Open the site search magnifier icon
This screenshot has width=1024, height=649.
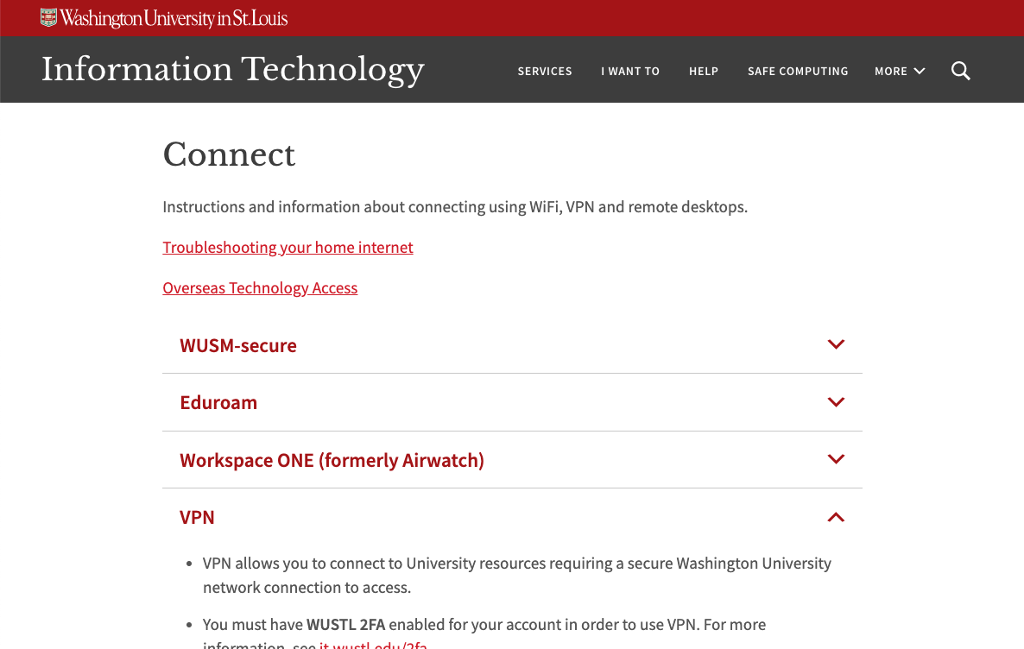click(960, 71)
